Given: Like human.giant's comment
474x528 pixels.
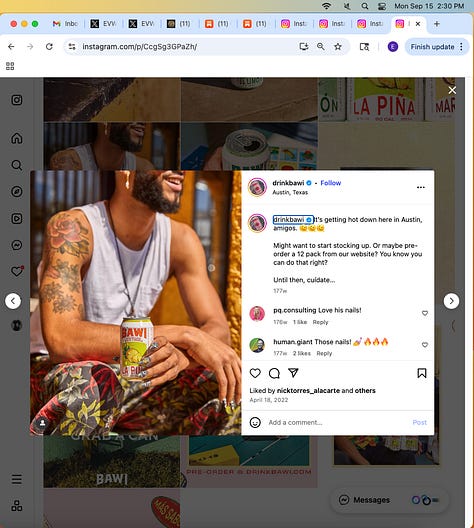Looking at the screenshot, I should tap(425, 345).
